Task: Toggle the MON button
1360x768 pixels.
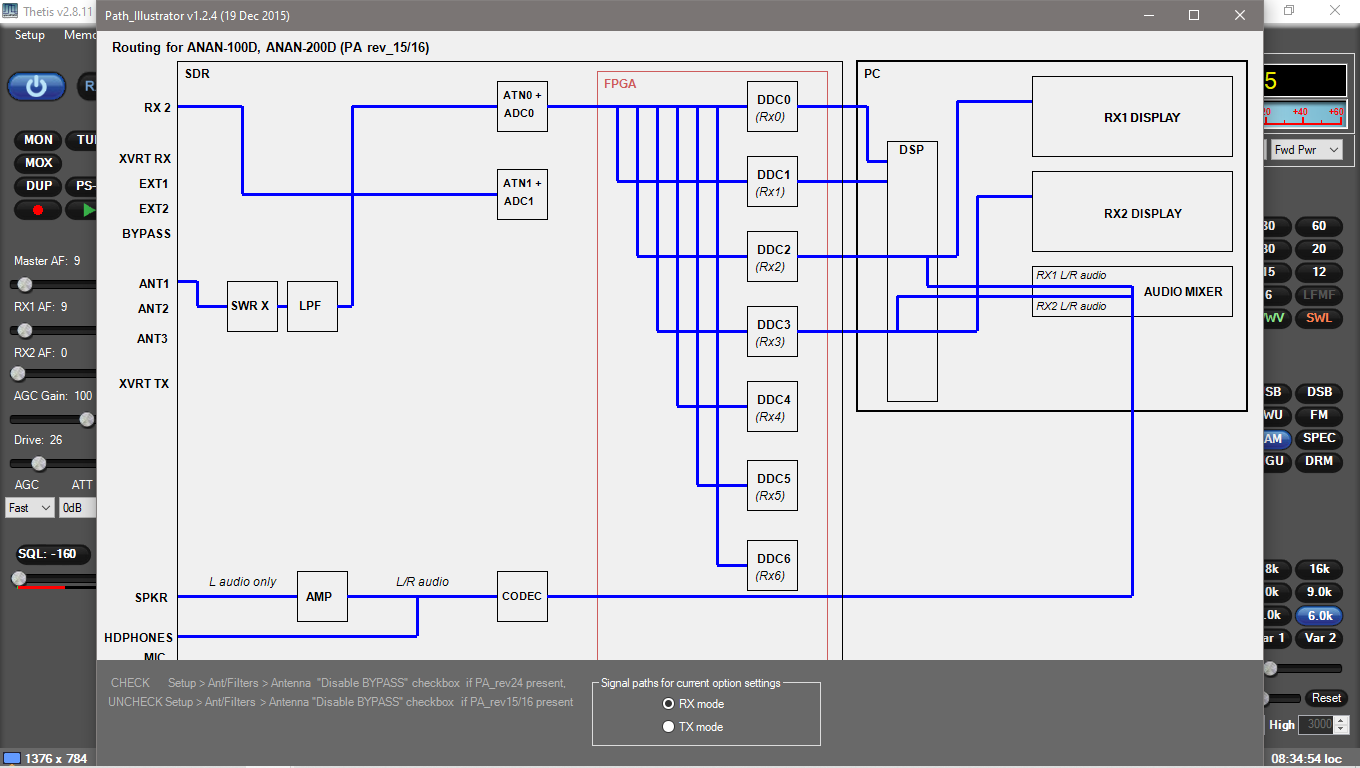Action: [x=38, y=140]
